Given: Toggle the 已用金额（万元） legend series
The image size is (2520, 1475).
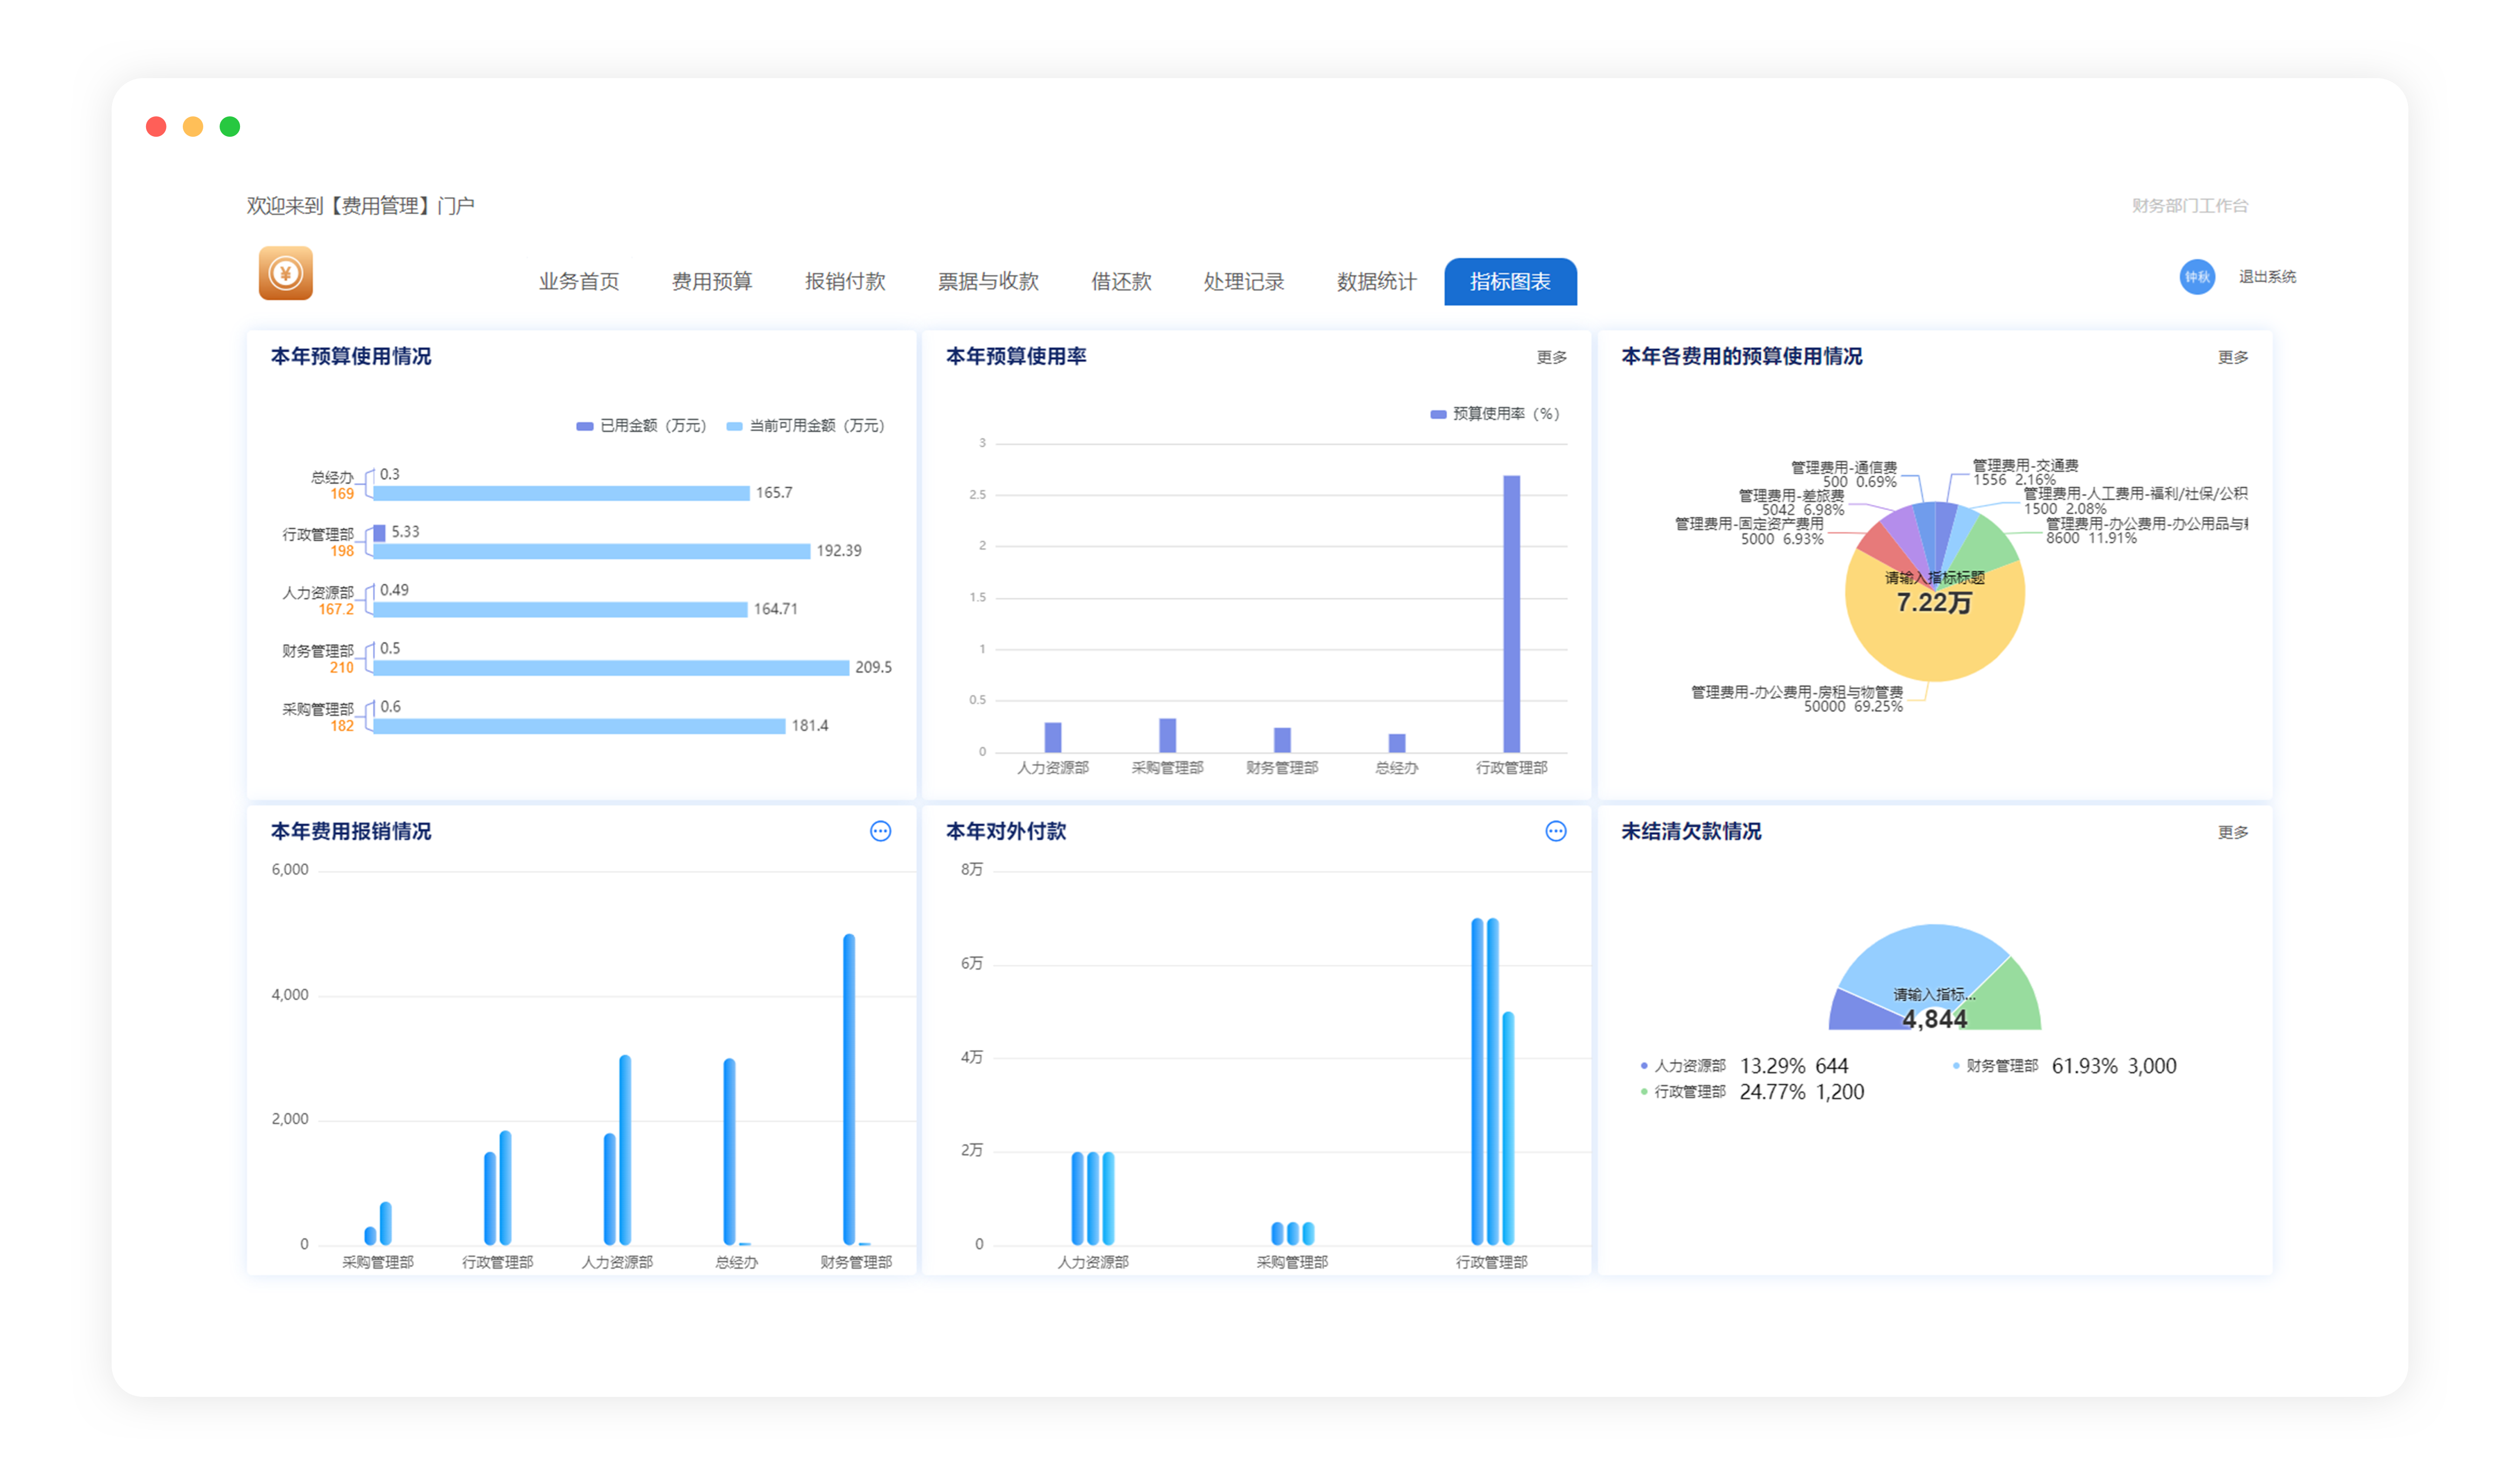Looking at the screenshot, I should (x=642, y=426).
